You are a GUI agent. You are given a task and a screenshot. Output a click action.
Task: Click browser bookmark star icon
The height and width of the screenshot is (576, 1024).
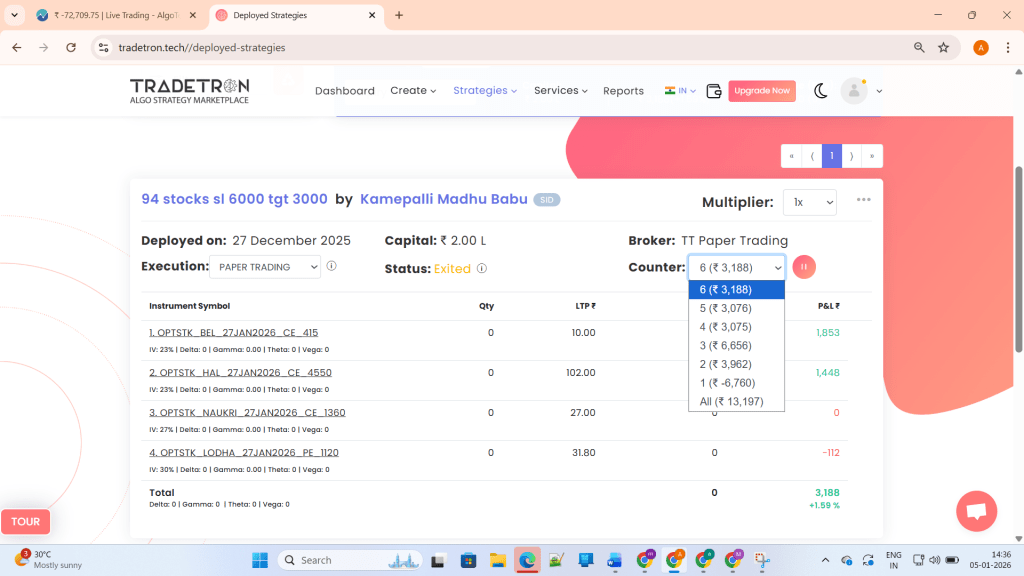tap(943, 47)
